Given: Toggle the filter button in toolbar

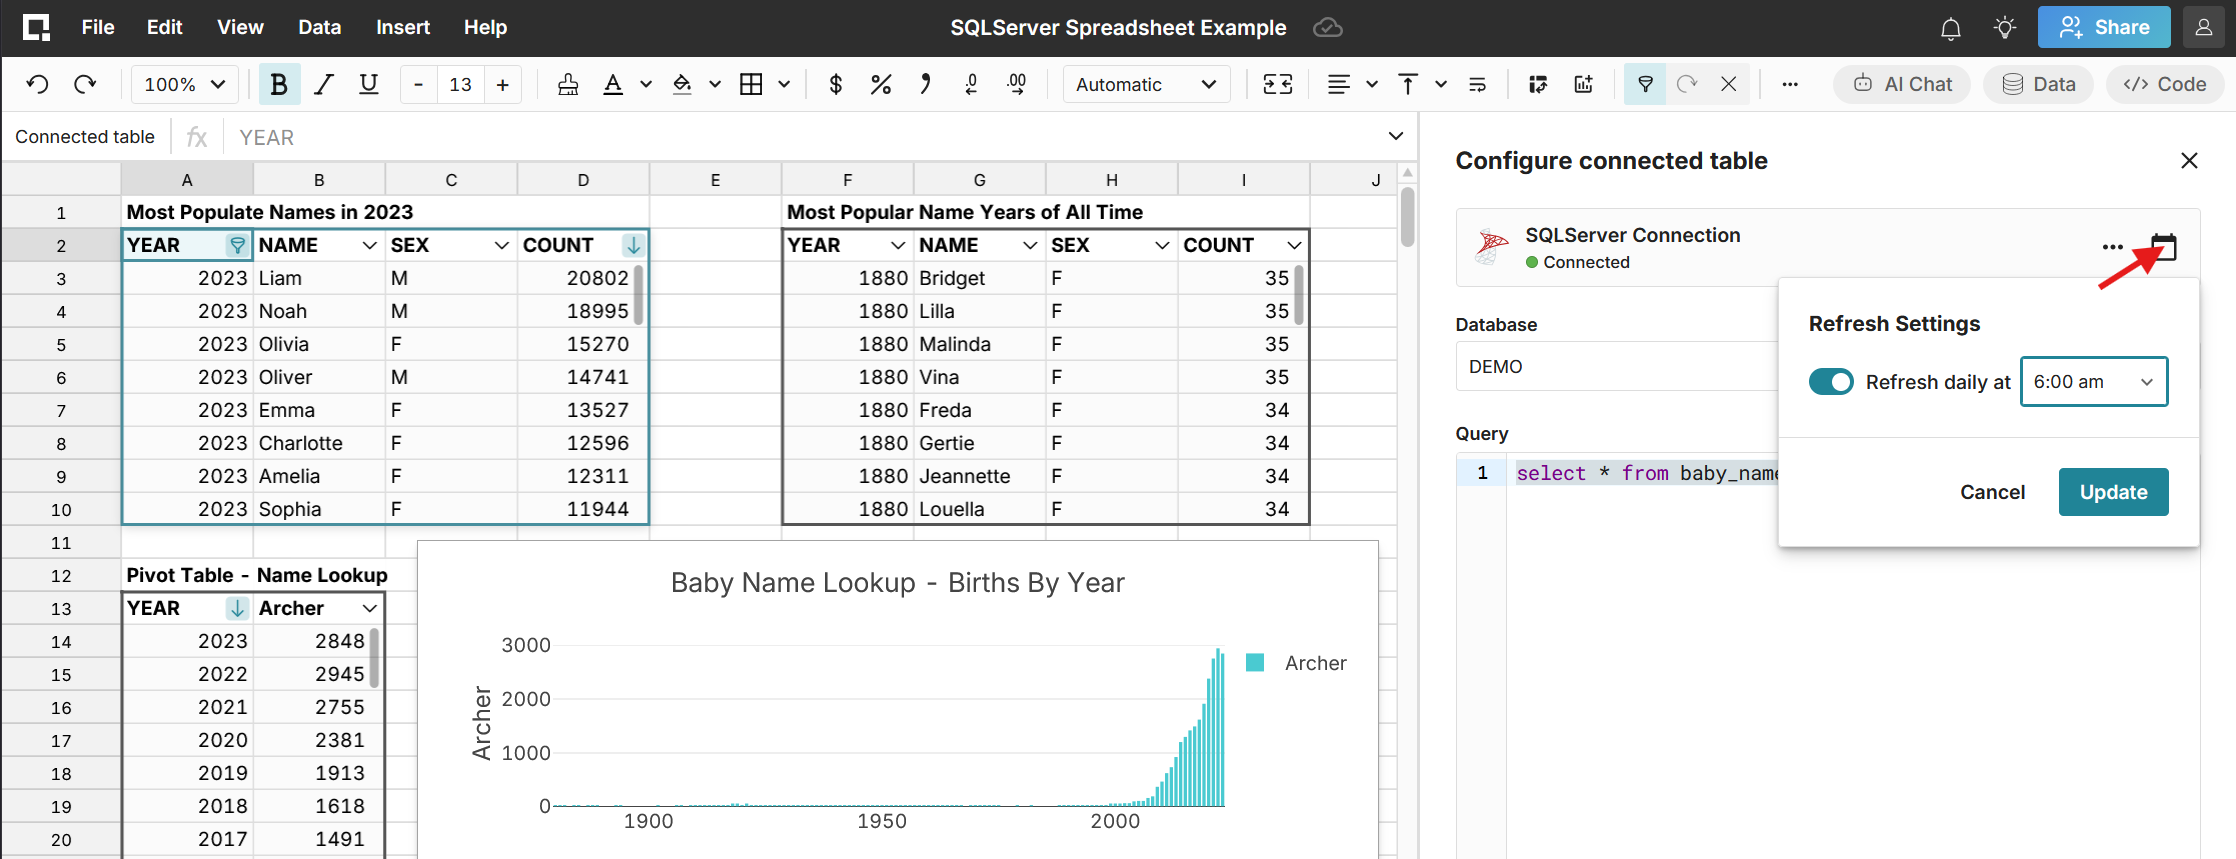Looking at the screenshot, I should point(1645,85).
